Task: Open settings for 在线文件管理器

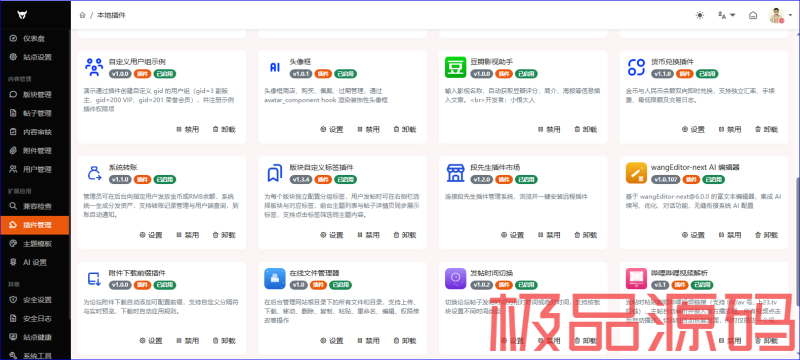Action: (332, 341)
